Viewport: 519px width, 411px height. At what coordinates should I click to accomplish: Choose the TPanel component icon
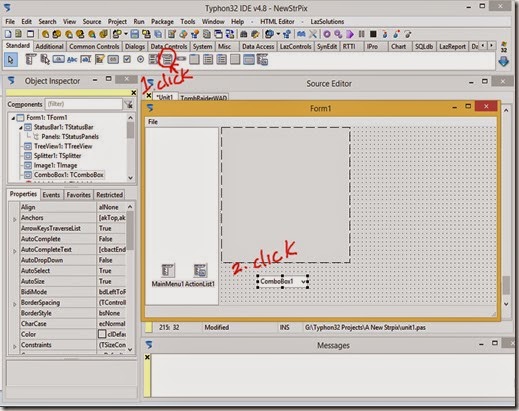(x=235, y=60)
